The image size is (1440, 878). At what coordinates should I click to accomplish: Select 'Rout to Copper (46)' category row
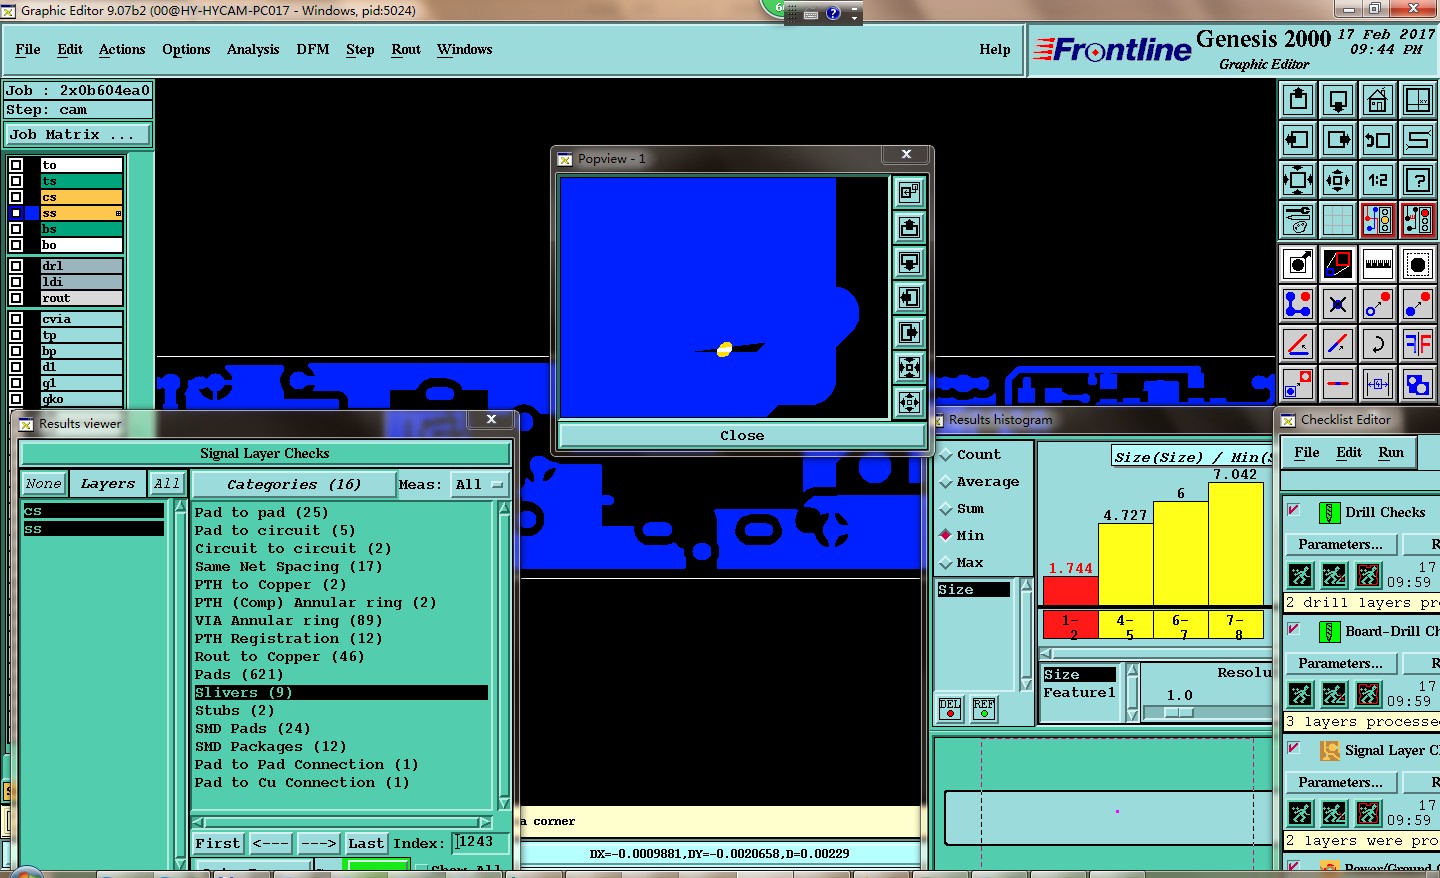coord(341,656)
